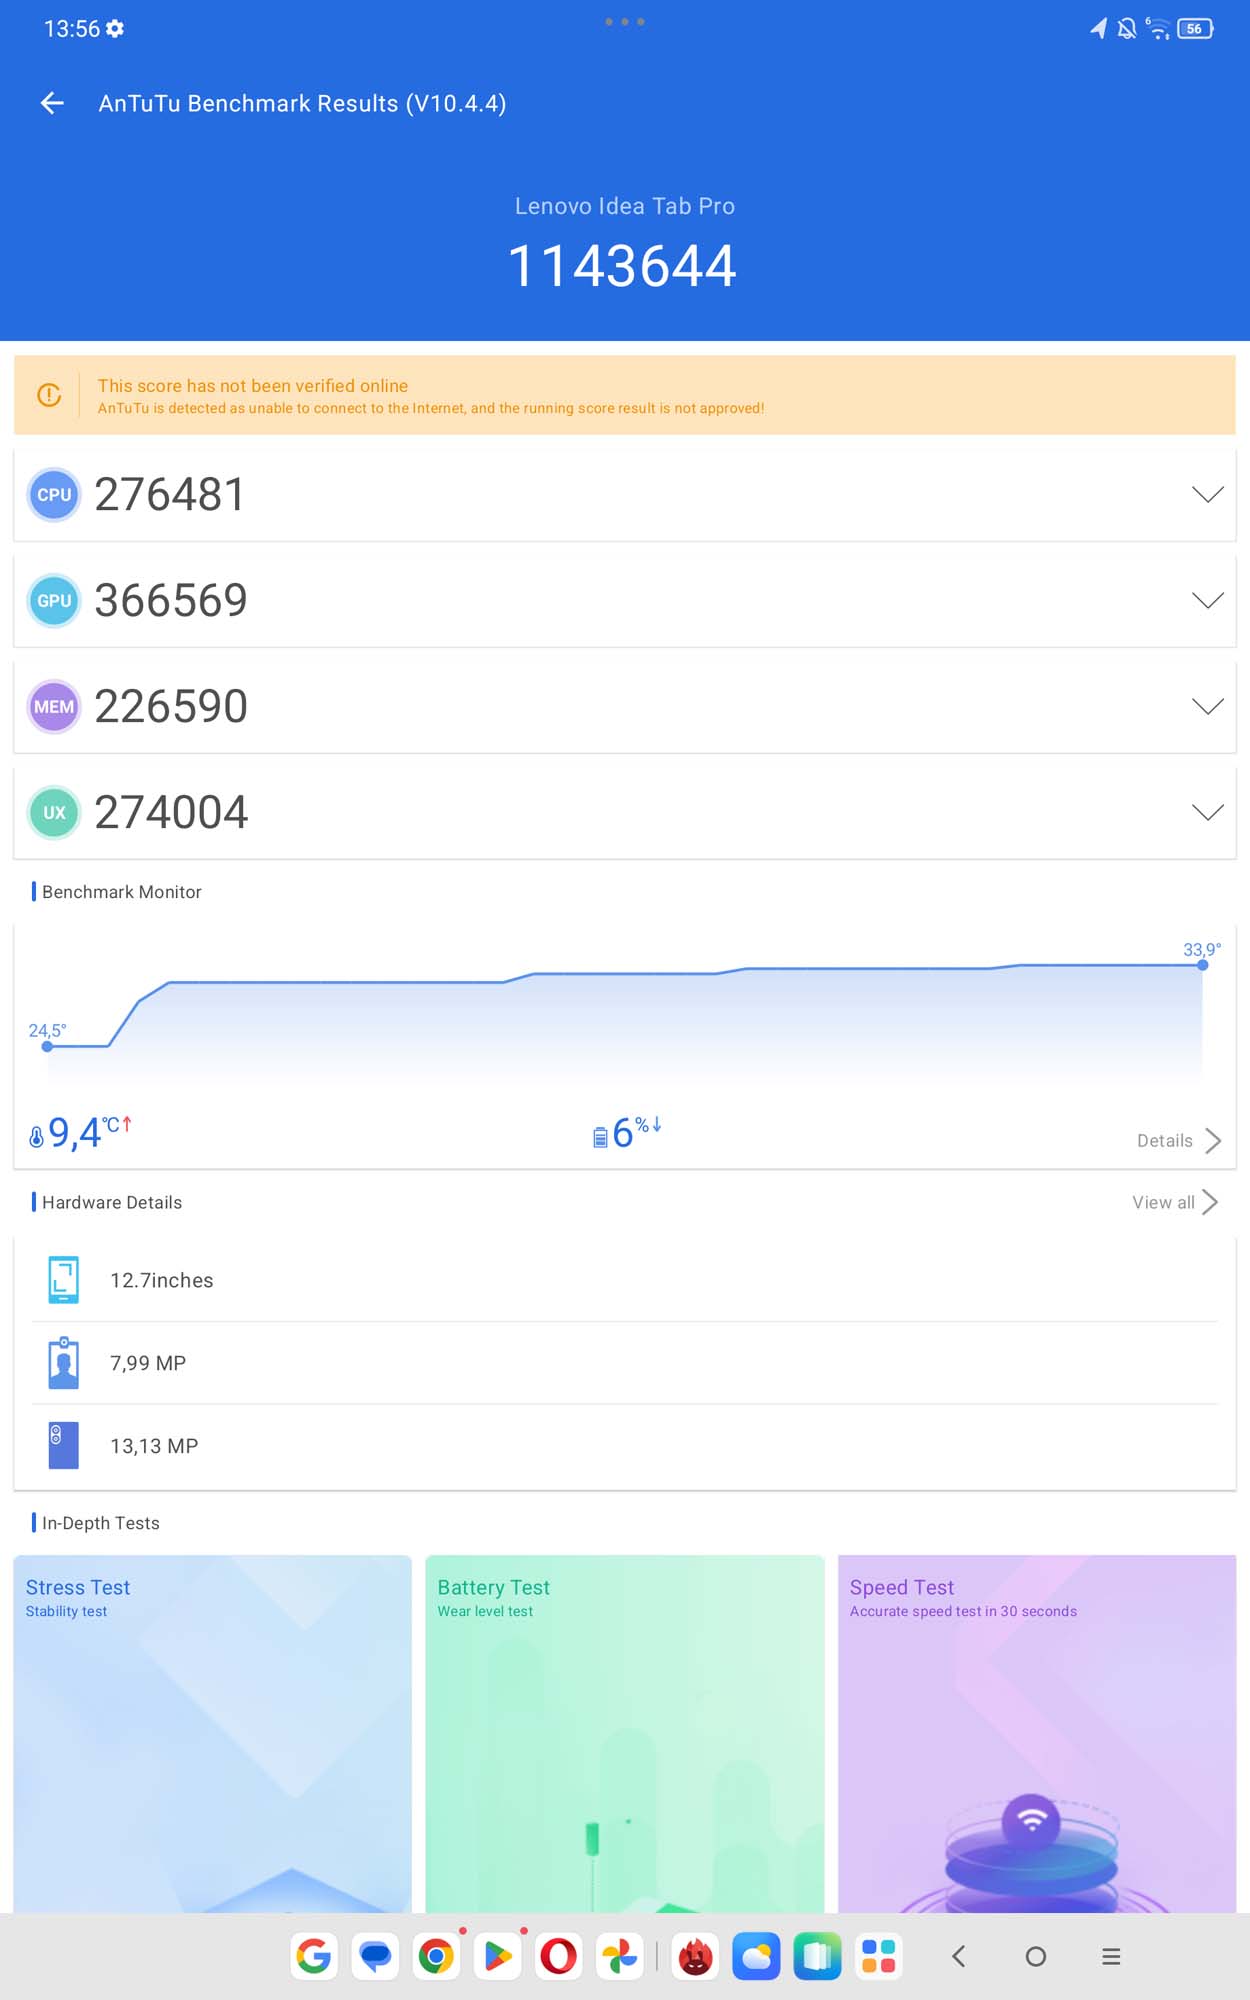Open the app library grid icon
Screen dimensions: 1250x2000
pyautogui.click(x=878, y=1956)
